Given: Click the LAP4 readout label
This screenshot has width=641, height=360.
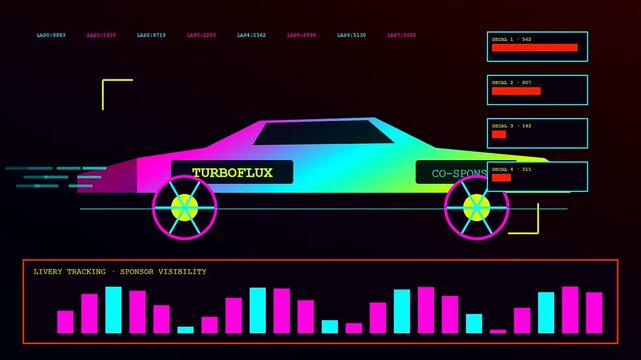Looking at the screenshot, I should pyautogui.click(x=251, y=35).
